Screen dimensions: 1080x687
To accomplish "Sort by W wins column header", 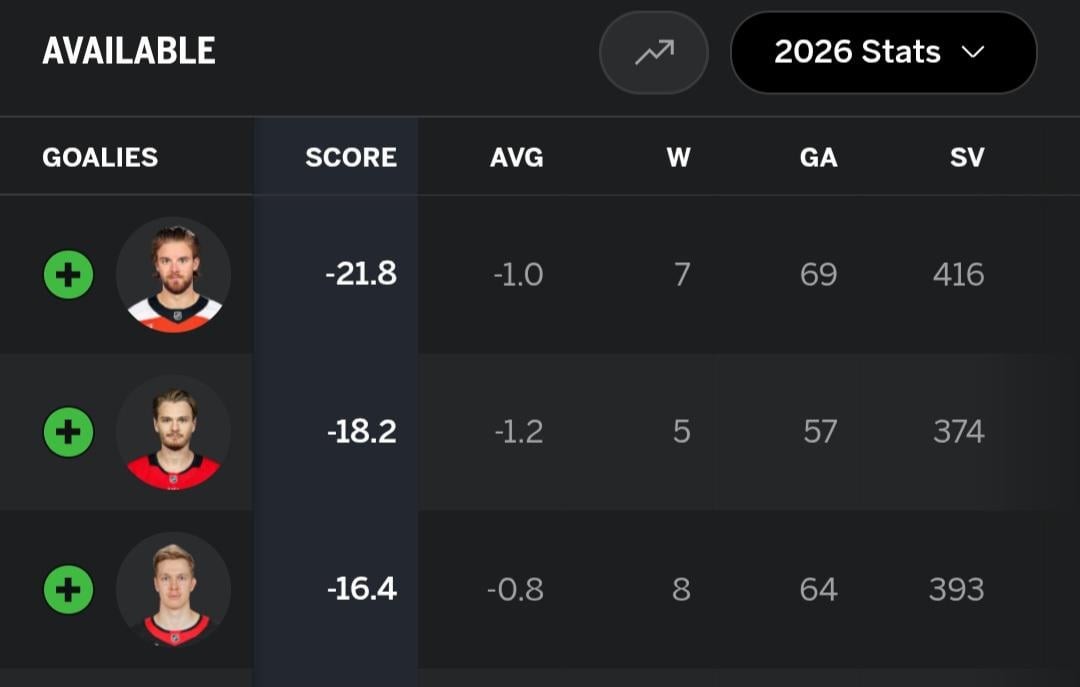I will (679, 157).
